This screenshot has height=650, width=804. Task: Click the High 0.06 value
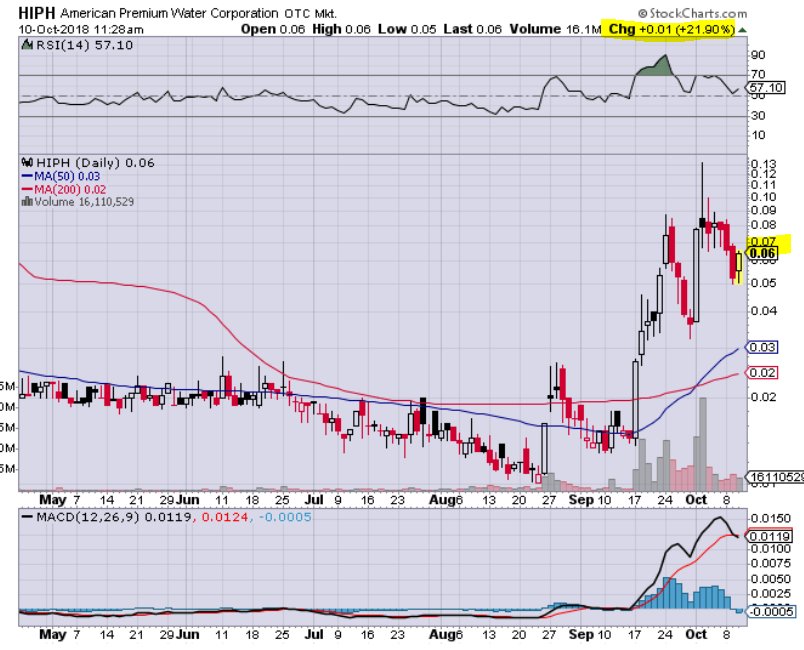click(341, 29)
